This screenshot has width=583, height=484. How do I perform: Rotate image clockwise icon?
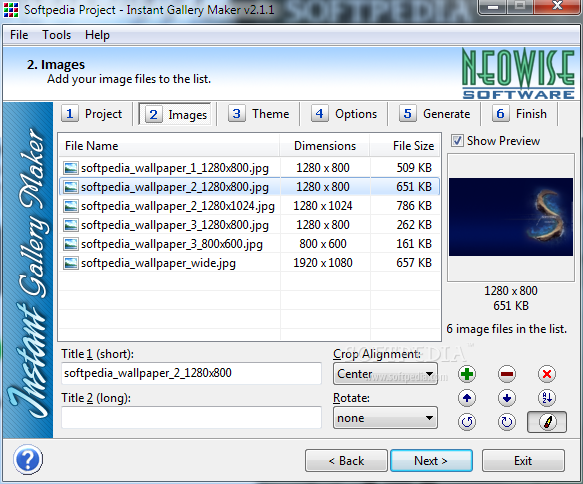[507, 422]
